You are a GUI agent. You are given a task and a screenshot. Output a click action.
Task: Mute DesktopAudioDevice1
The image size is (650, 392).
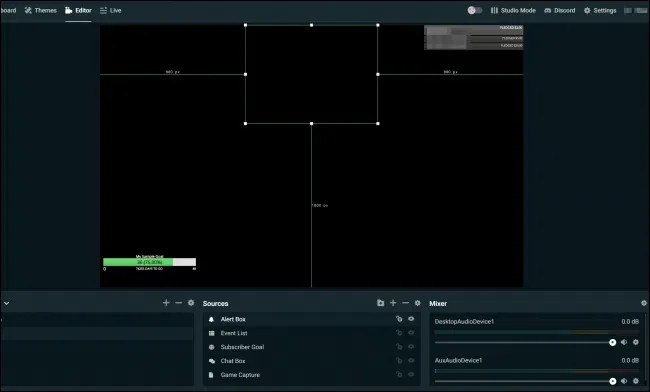coord(624,342)
